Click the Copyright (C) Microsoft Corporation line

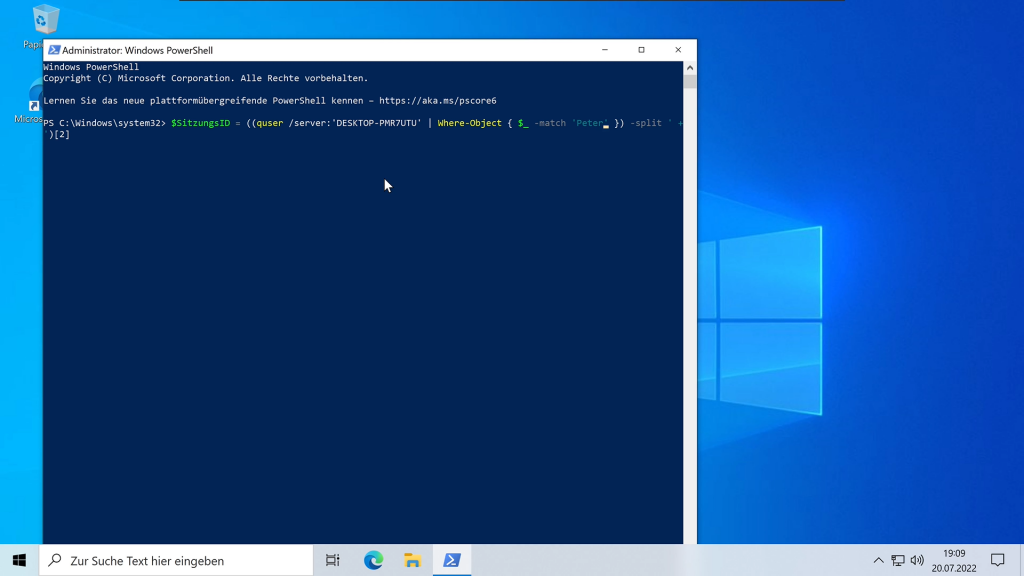pyautogui.click(x=206, y=78)
